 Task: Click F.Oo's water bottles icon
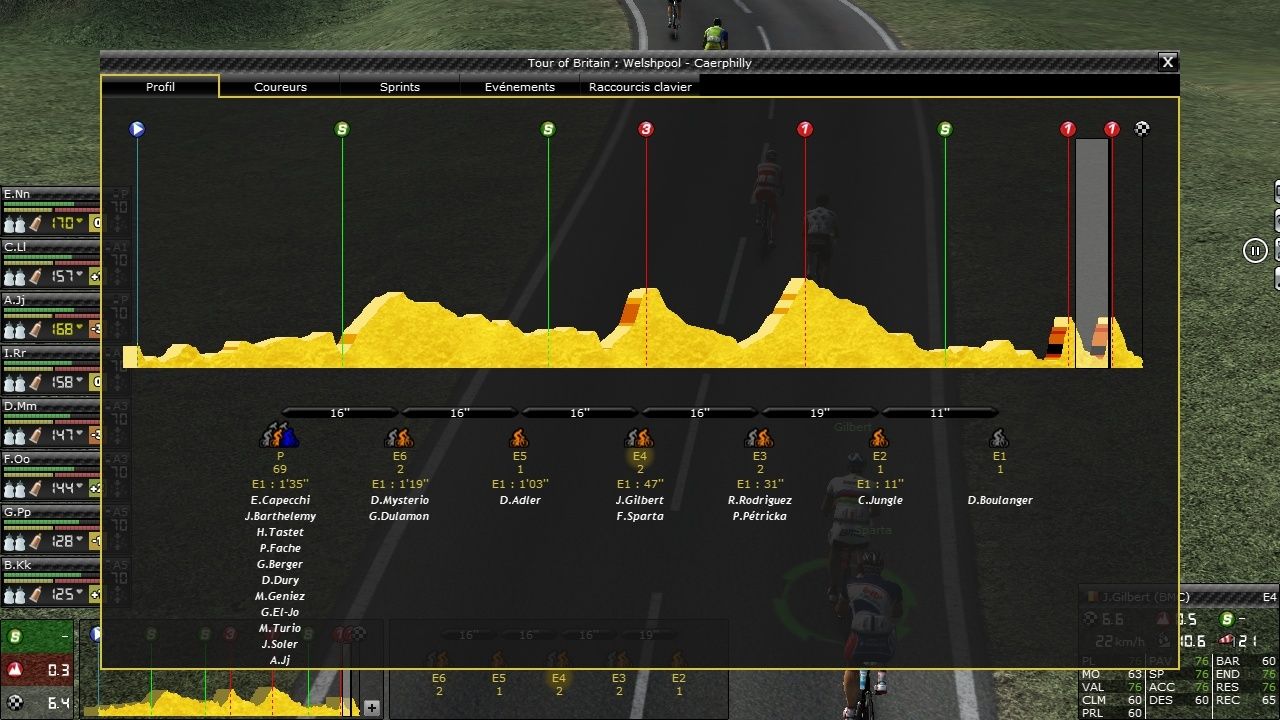(x=15, y=489)
